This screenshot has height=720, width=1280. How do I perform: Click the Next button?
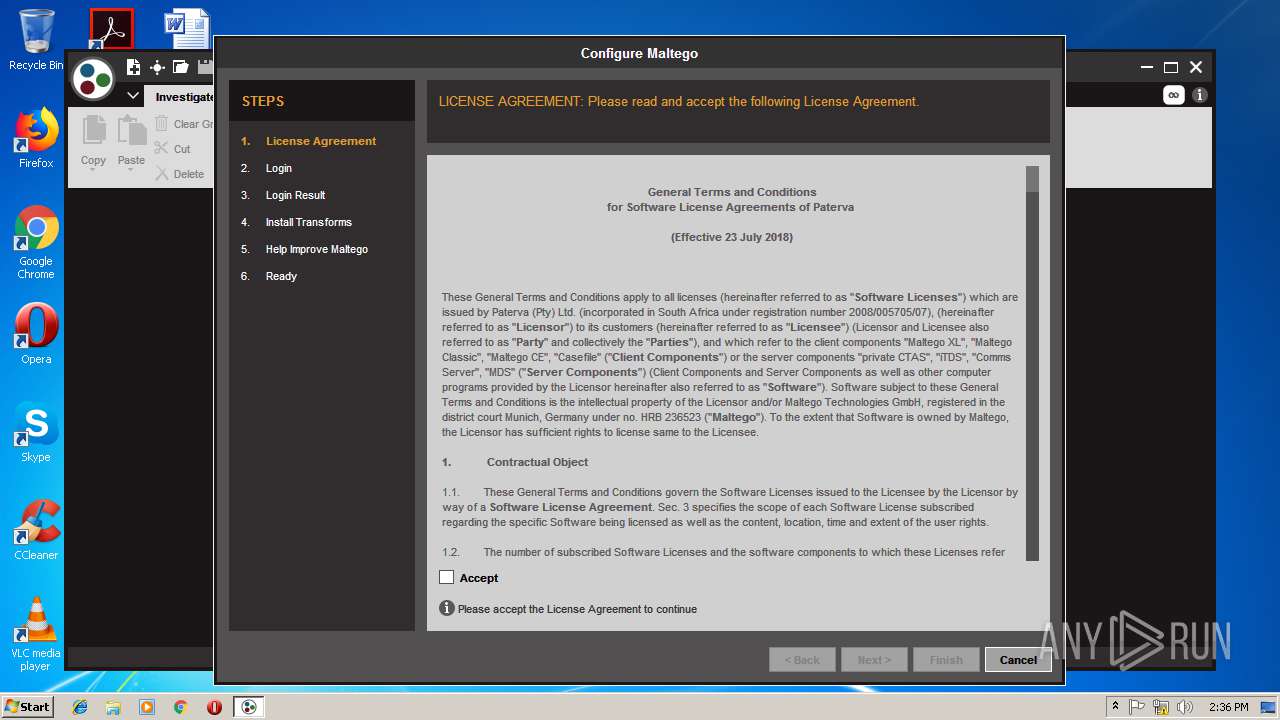click(x=874, y=660)
